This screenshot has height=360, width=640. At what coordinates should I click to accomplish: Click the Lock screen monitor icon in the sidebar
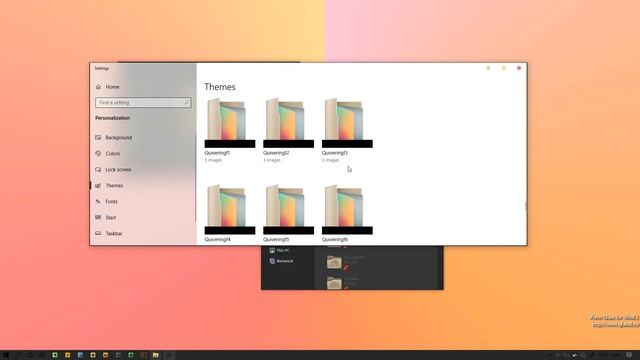[98, 169]
